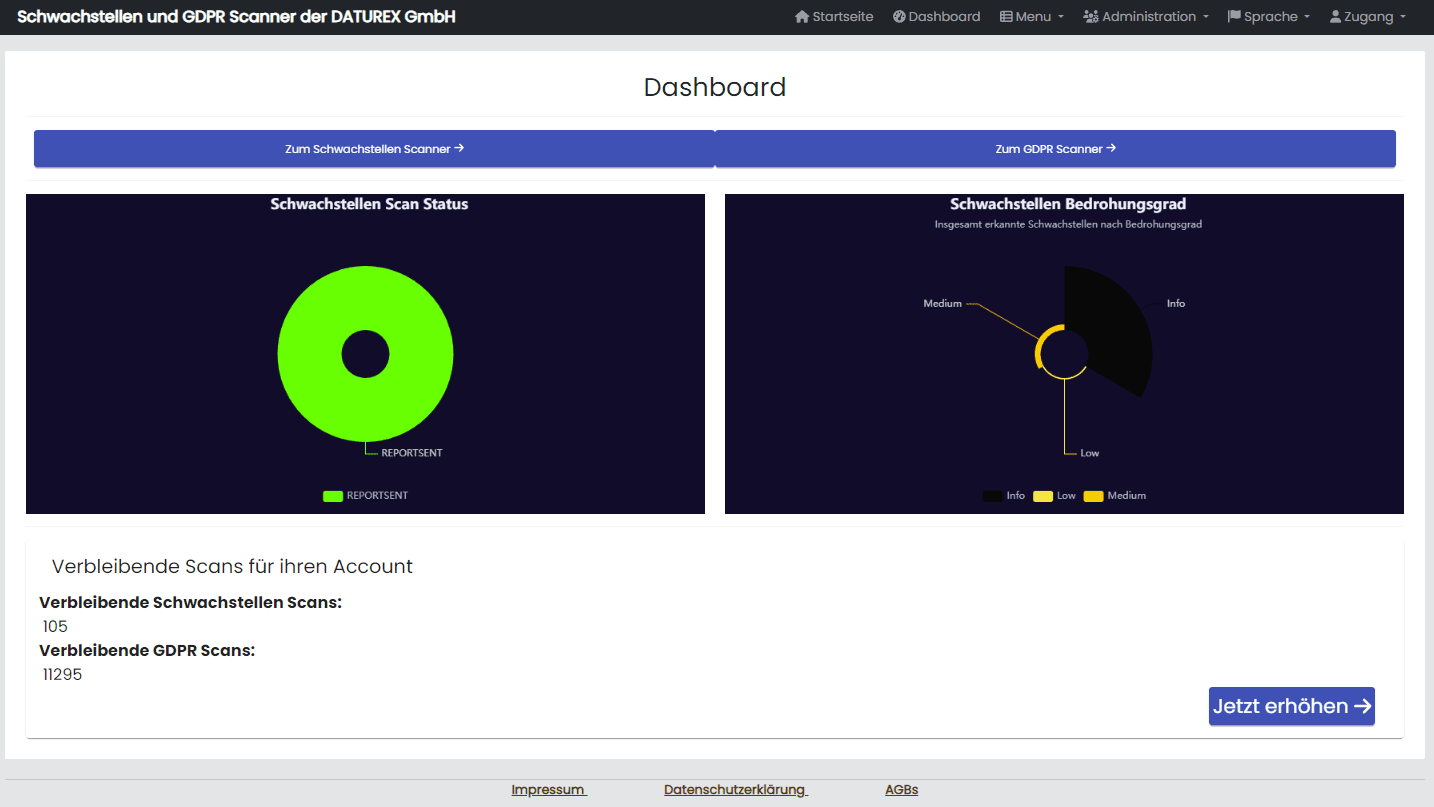Viewport: 1434px width, 807px height.
Task: Toggle REPORTSENT legend entry in status chart
Action: pyautogui.click(x=366, y=496)
